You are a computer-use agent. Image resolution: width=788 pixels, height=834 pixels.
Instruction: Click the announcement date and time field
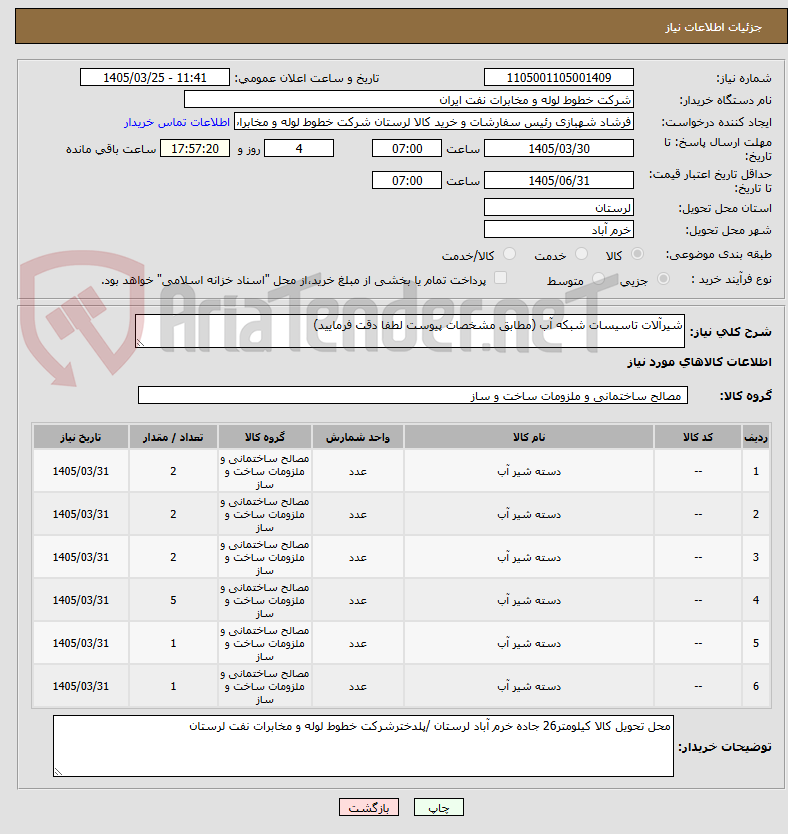[155, 78]
